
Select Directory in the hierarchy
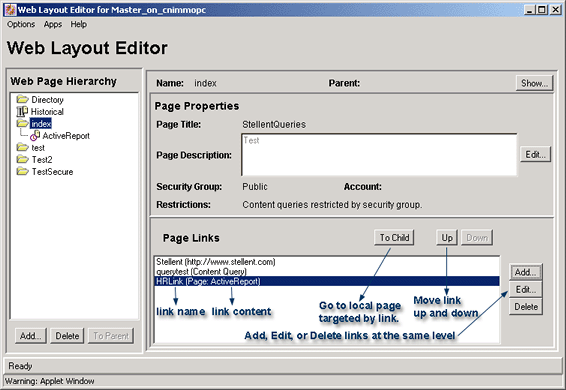click(x=47, y=100)
